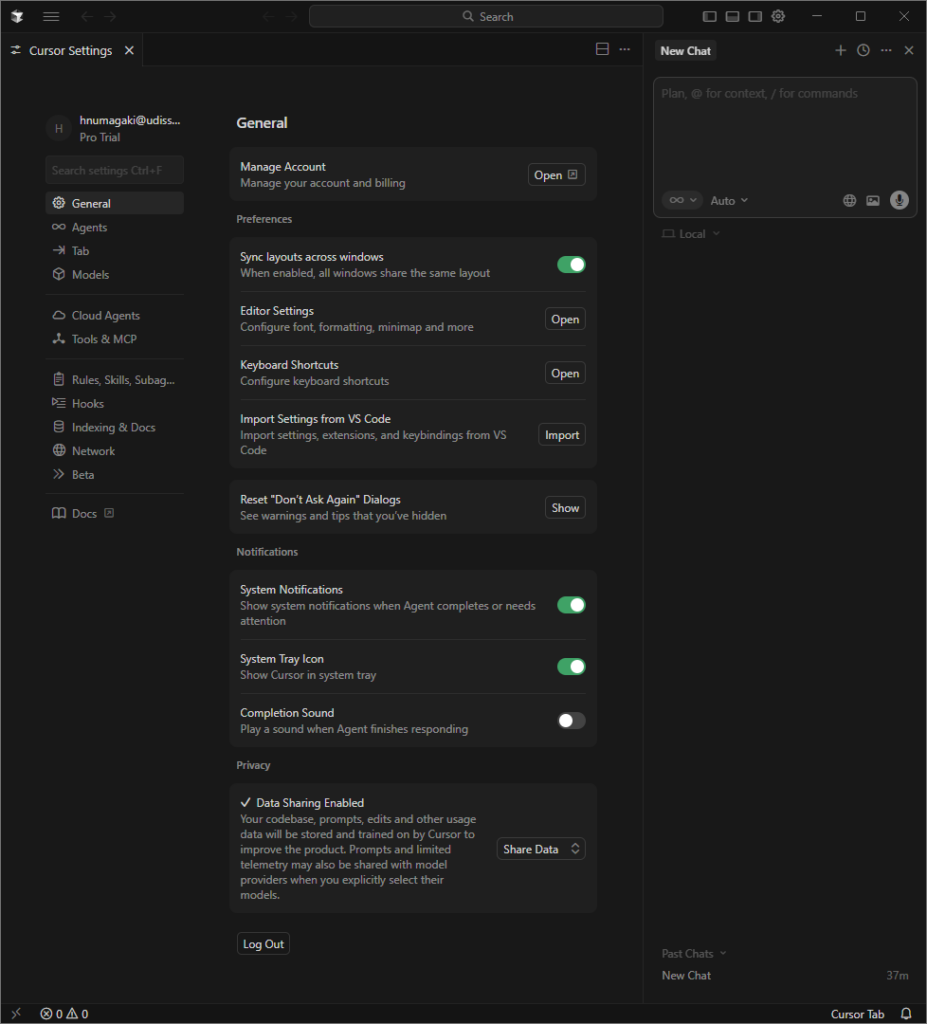Open settings gear icon in title bar
This screenshot has width=927, height=1024.
coord(778,16)
